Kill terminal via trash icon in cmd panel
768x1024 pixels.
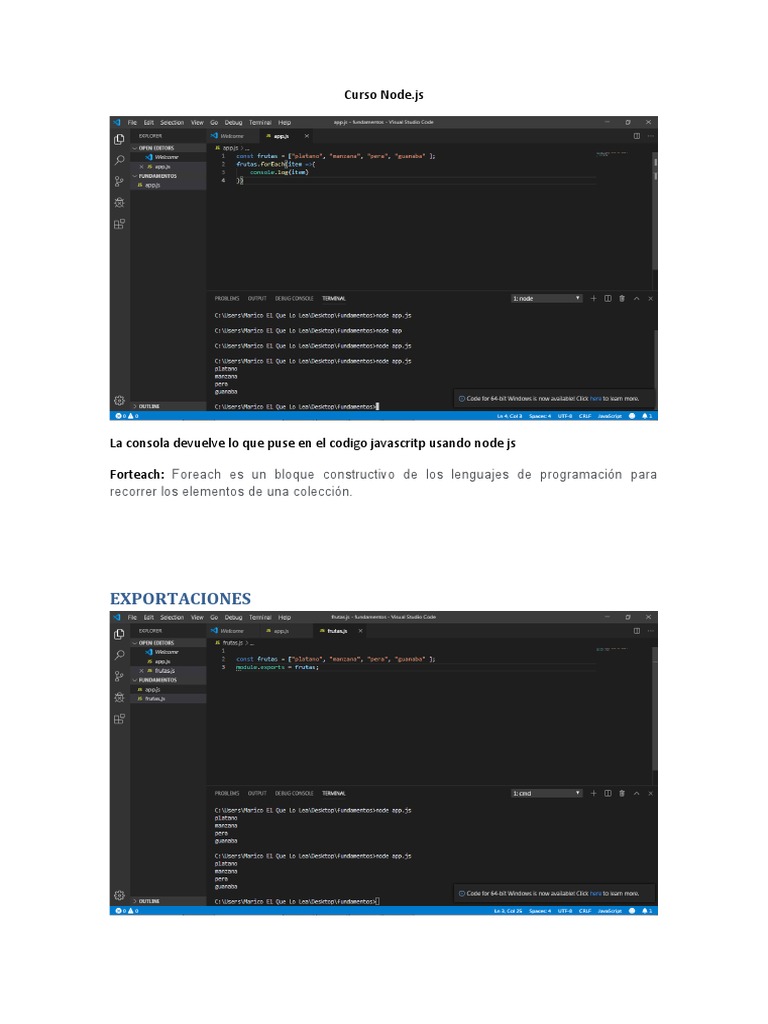coord(622,793)
